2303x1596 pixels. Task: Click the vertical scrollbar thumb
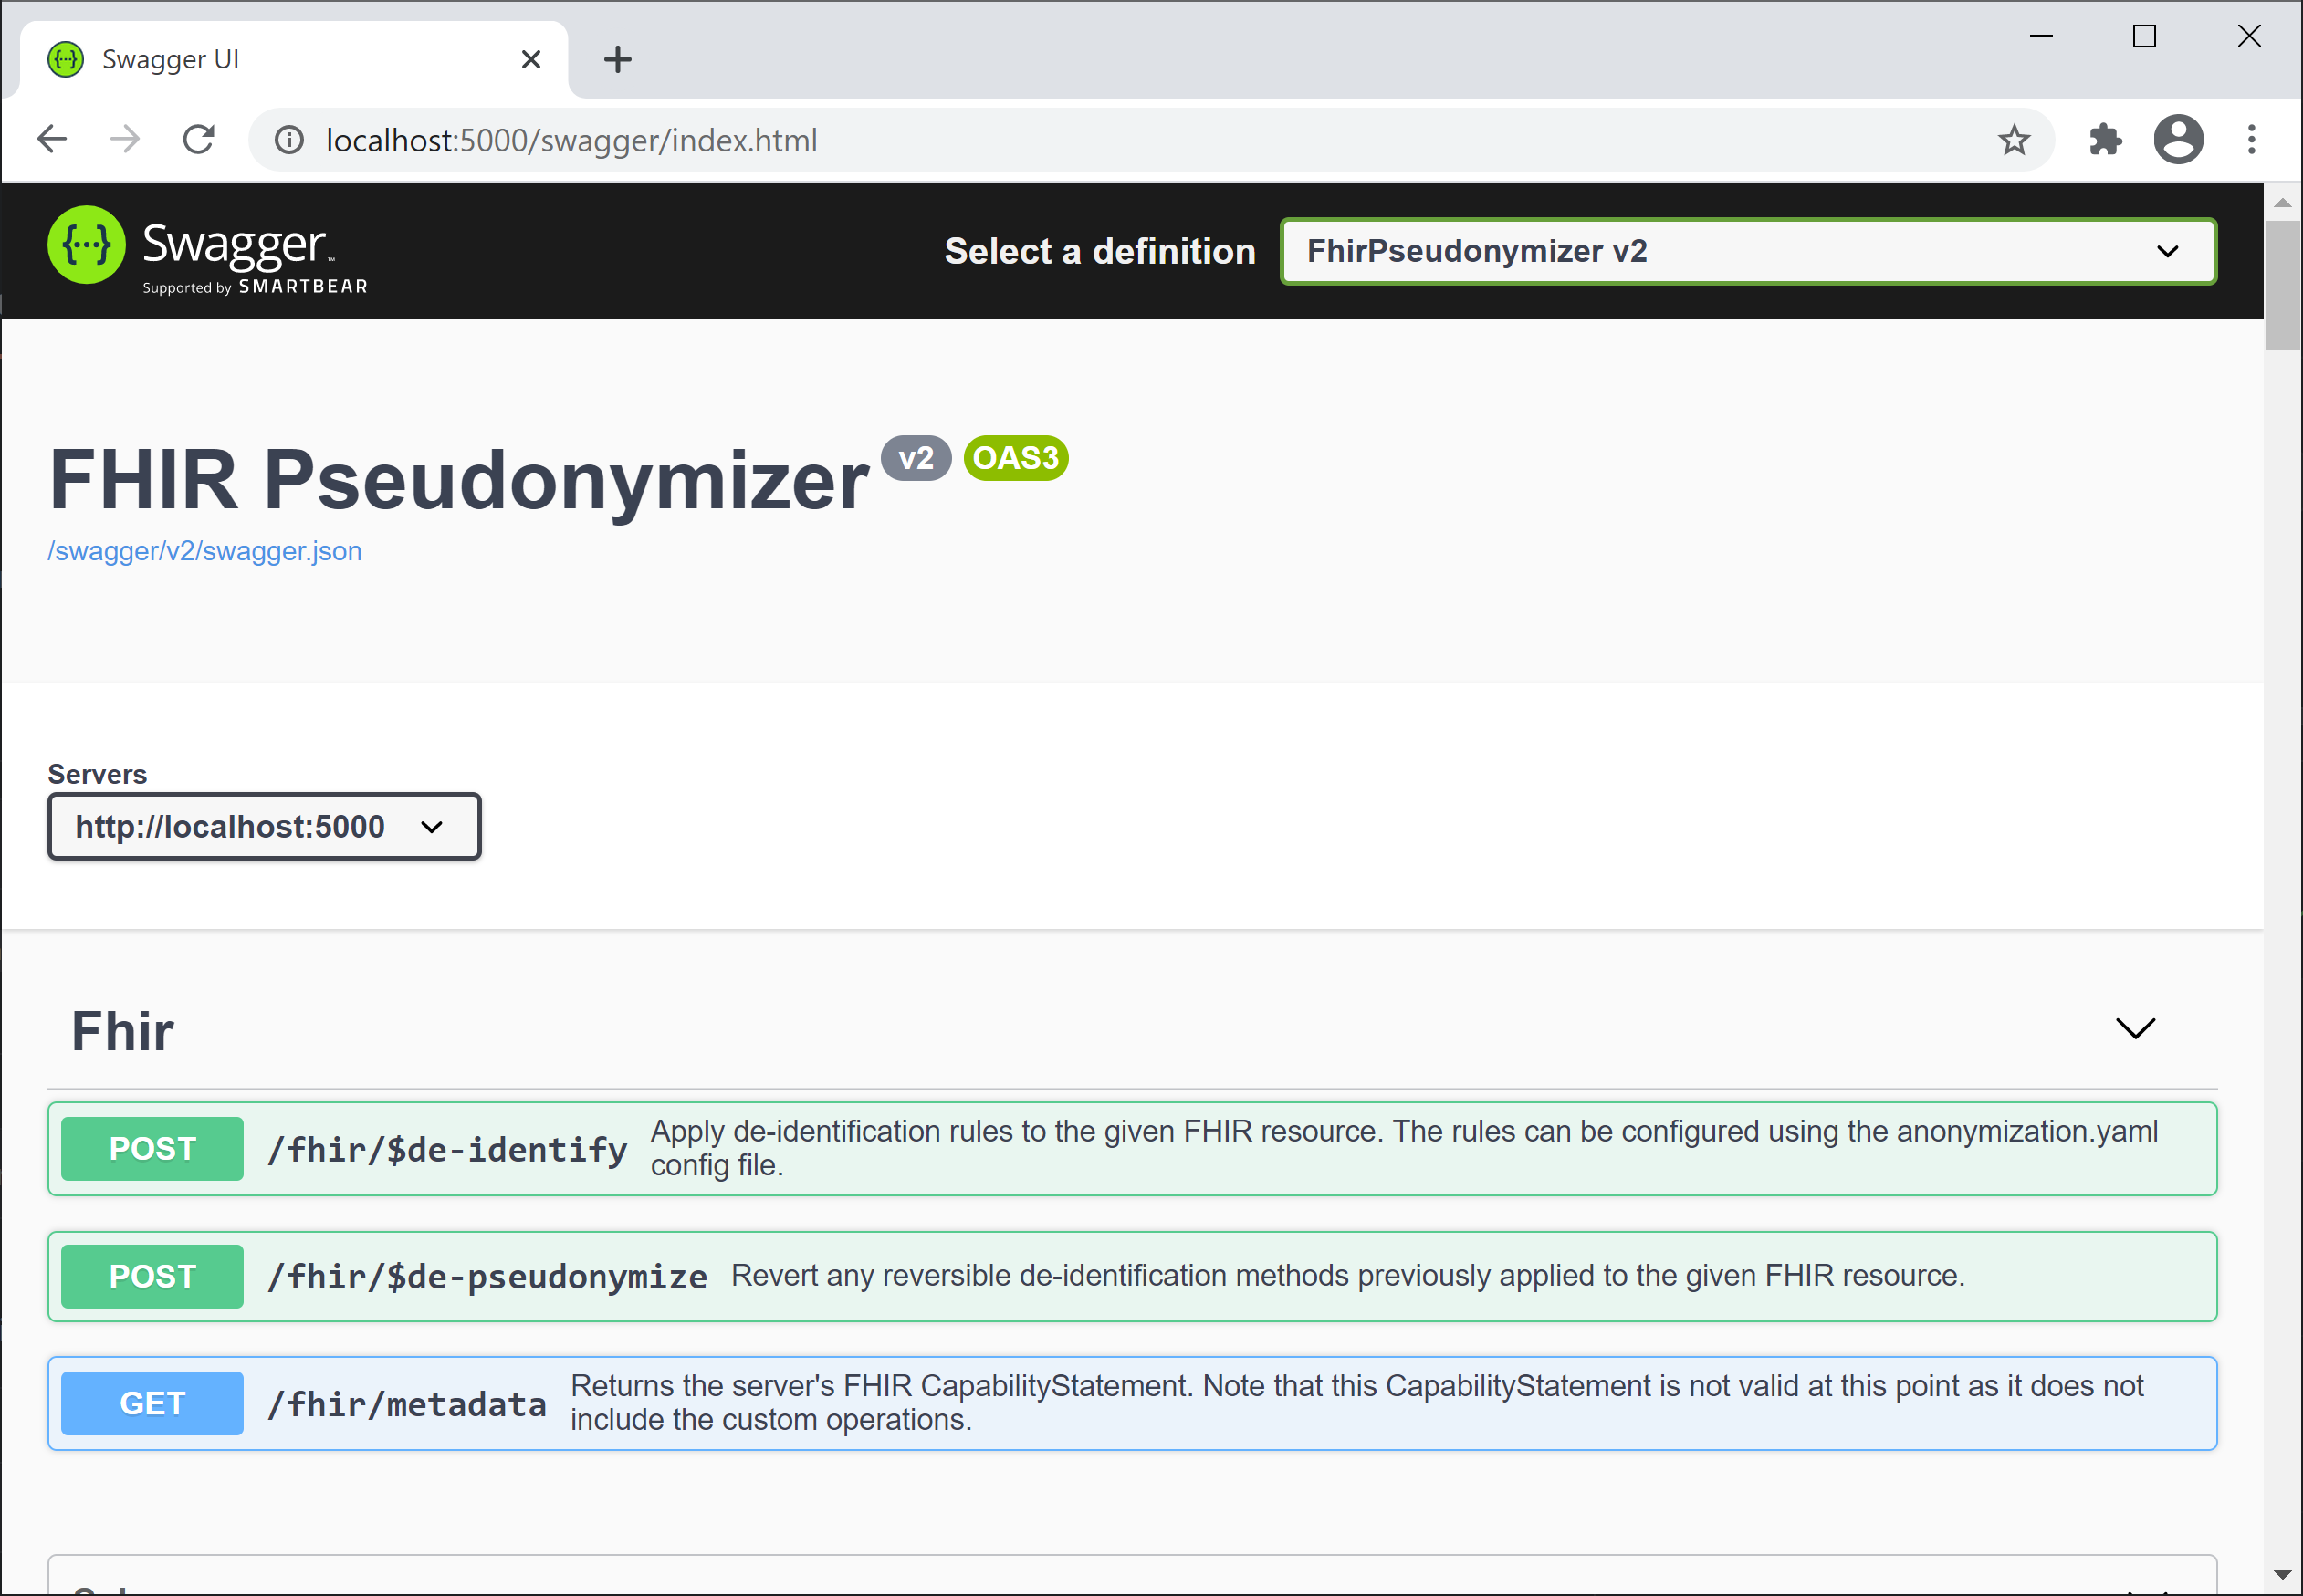[2282, 285]
